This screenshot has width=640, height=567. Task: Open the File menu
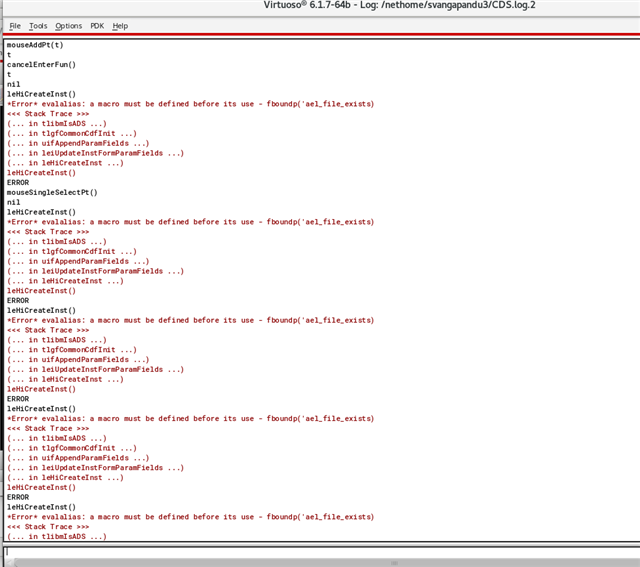pos(15,26)
